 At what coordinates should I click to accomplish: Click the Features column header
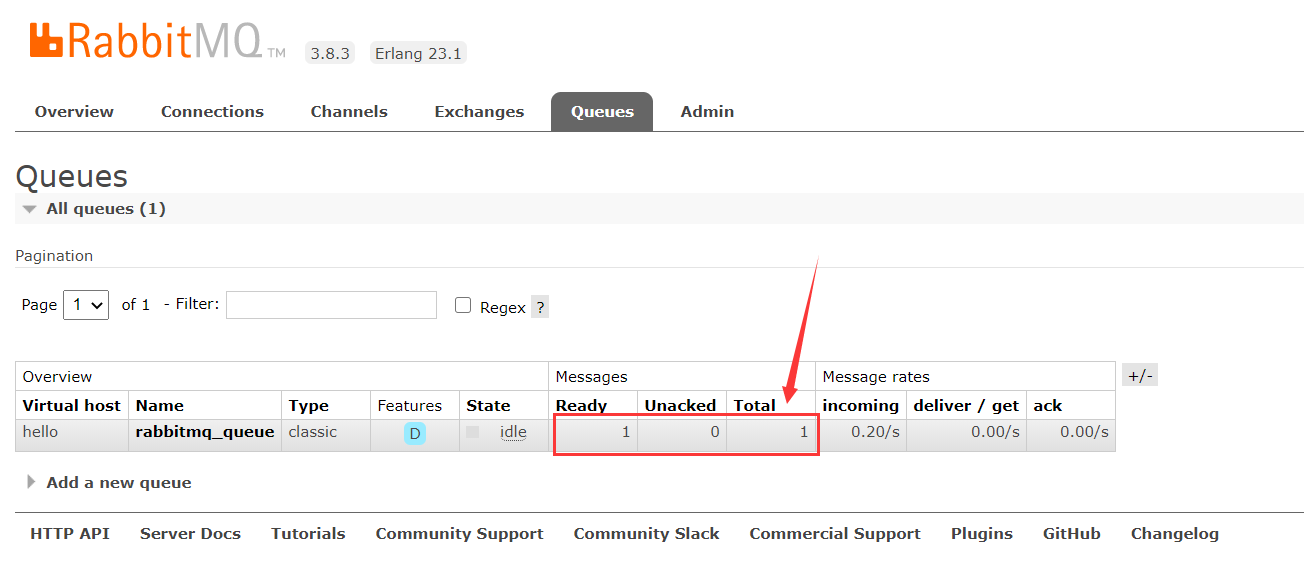click(409, 406)
